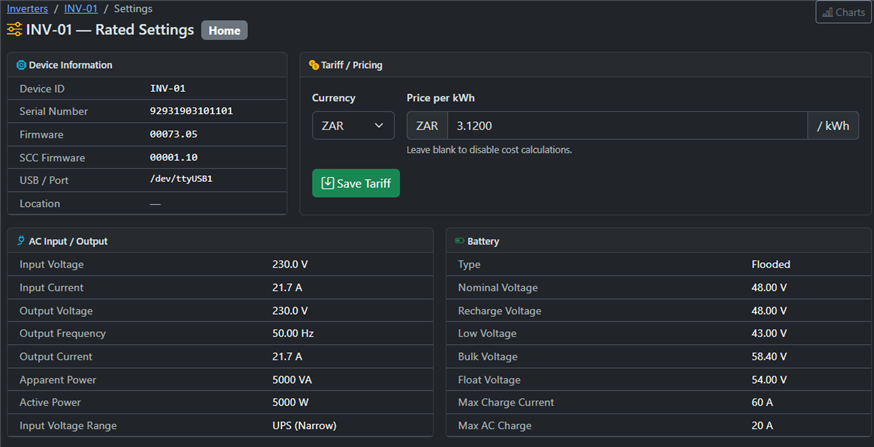Click the Device Information chip icon
874x447 pixels.
click(21, 65)
